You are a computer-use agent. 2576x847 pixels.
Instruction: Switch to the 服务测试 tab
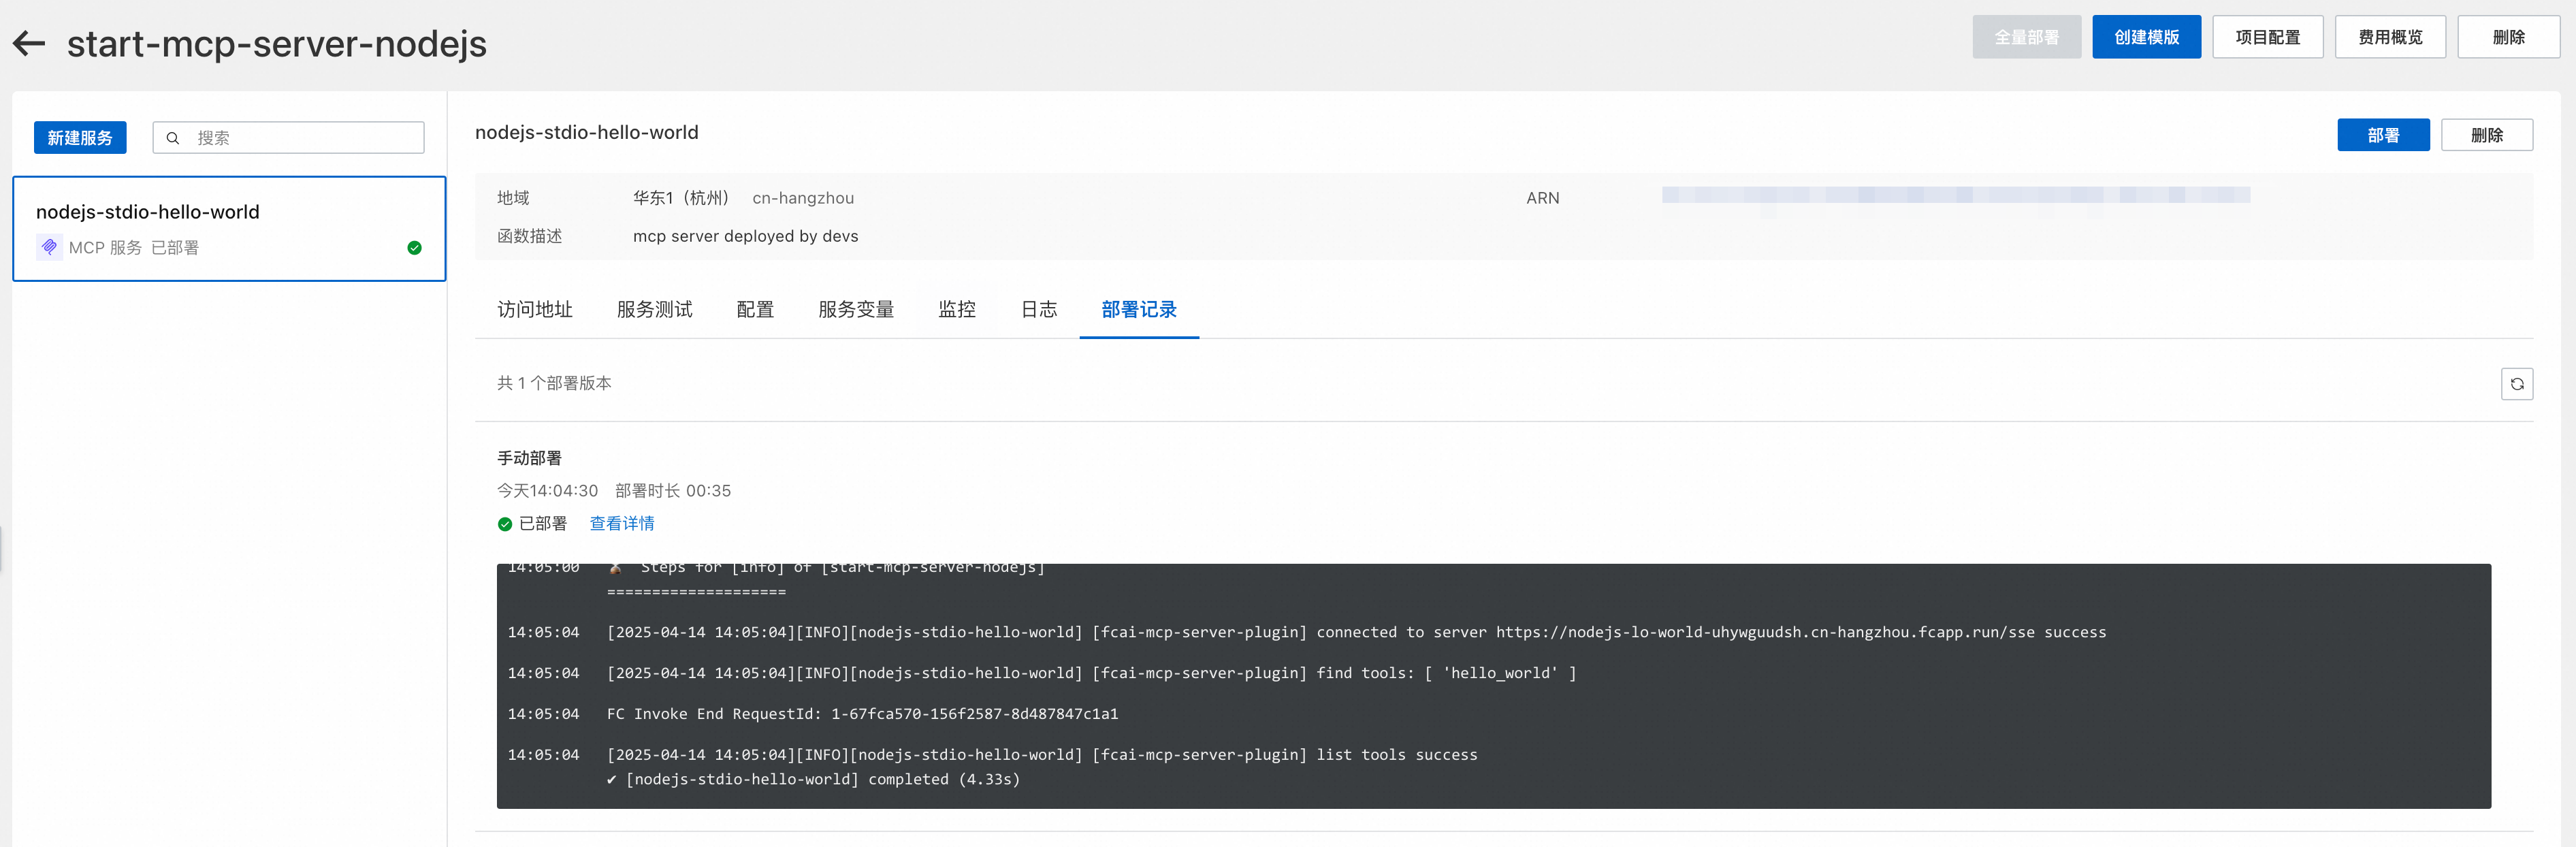tap(654, 310)
